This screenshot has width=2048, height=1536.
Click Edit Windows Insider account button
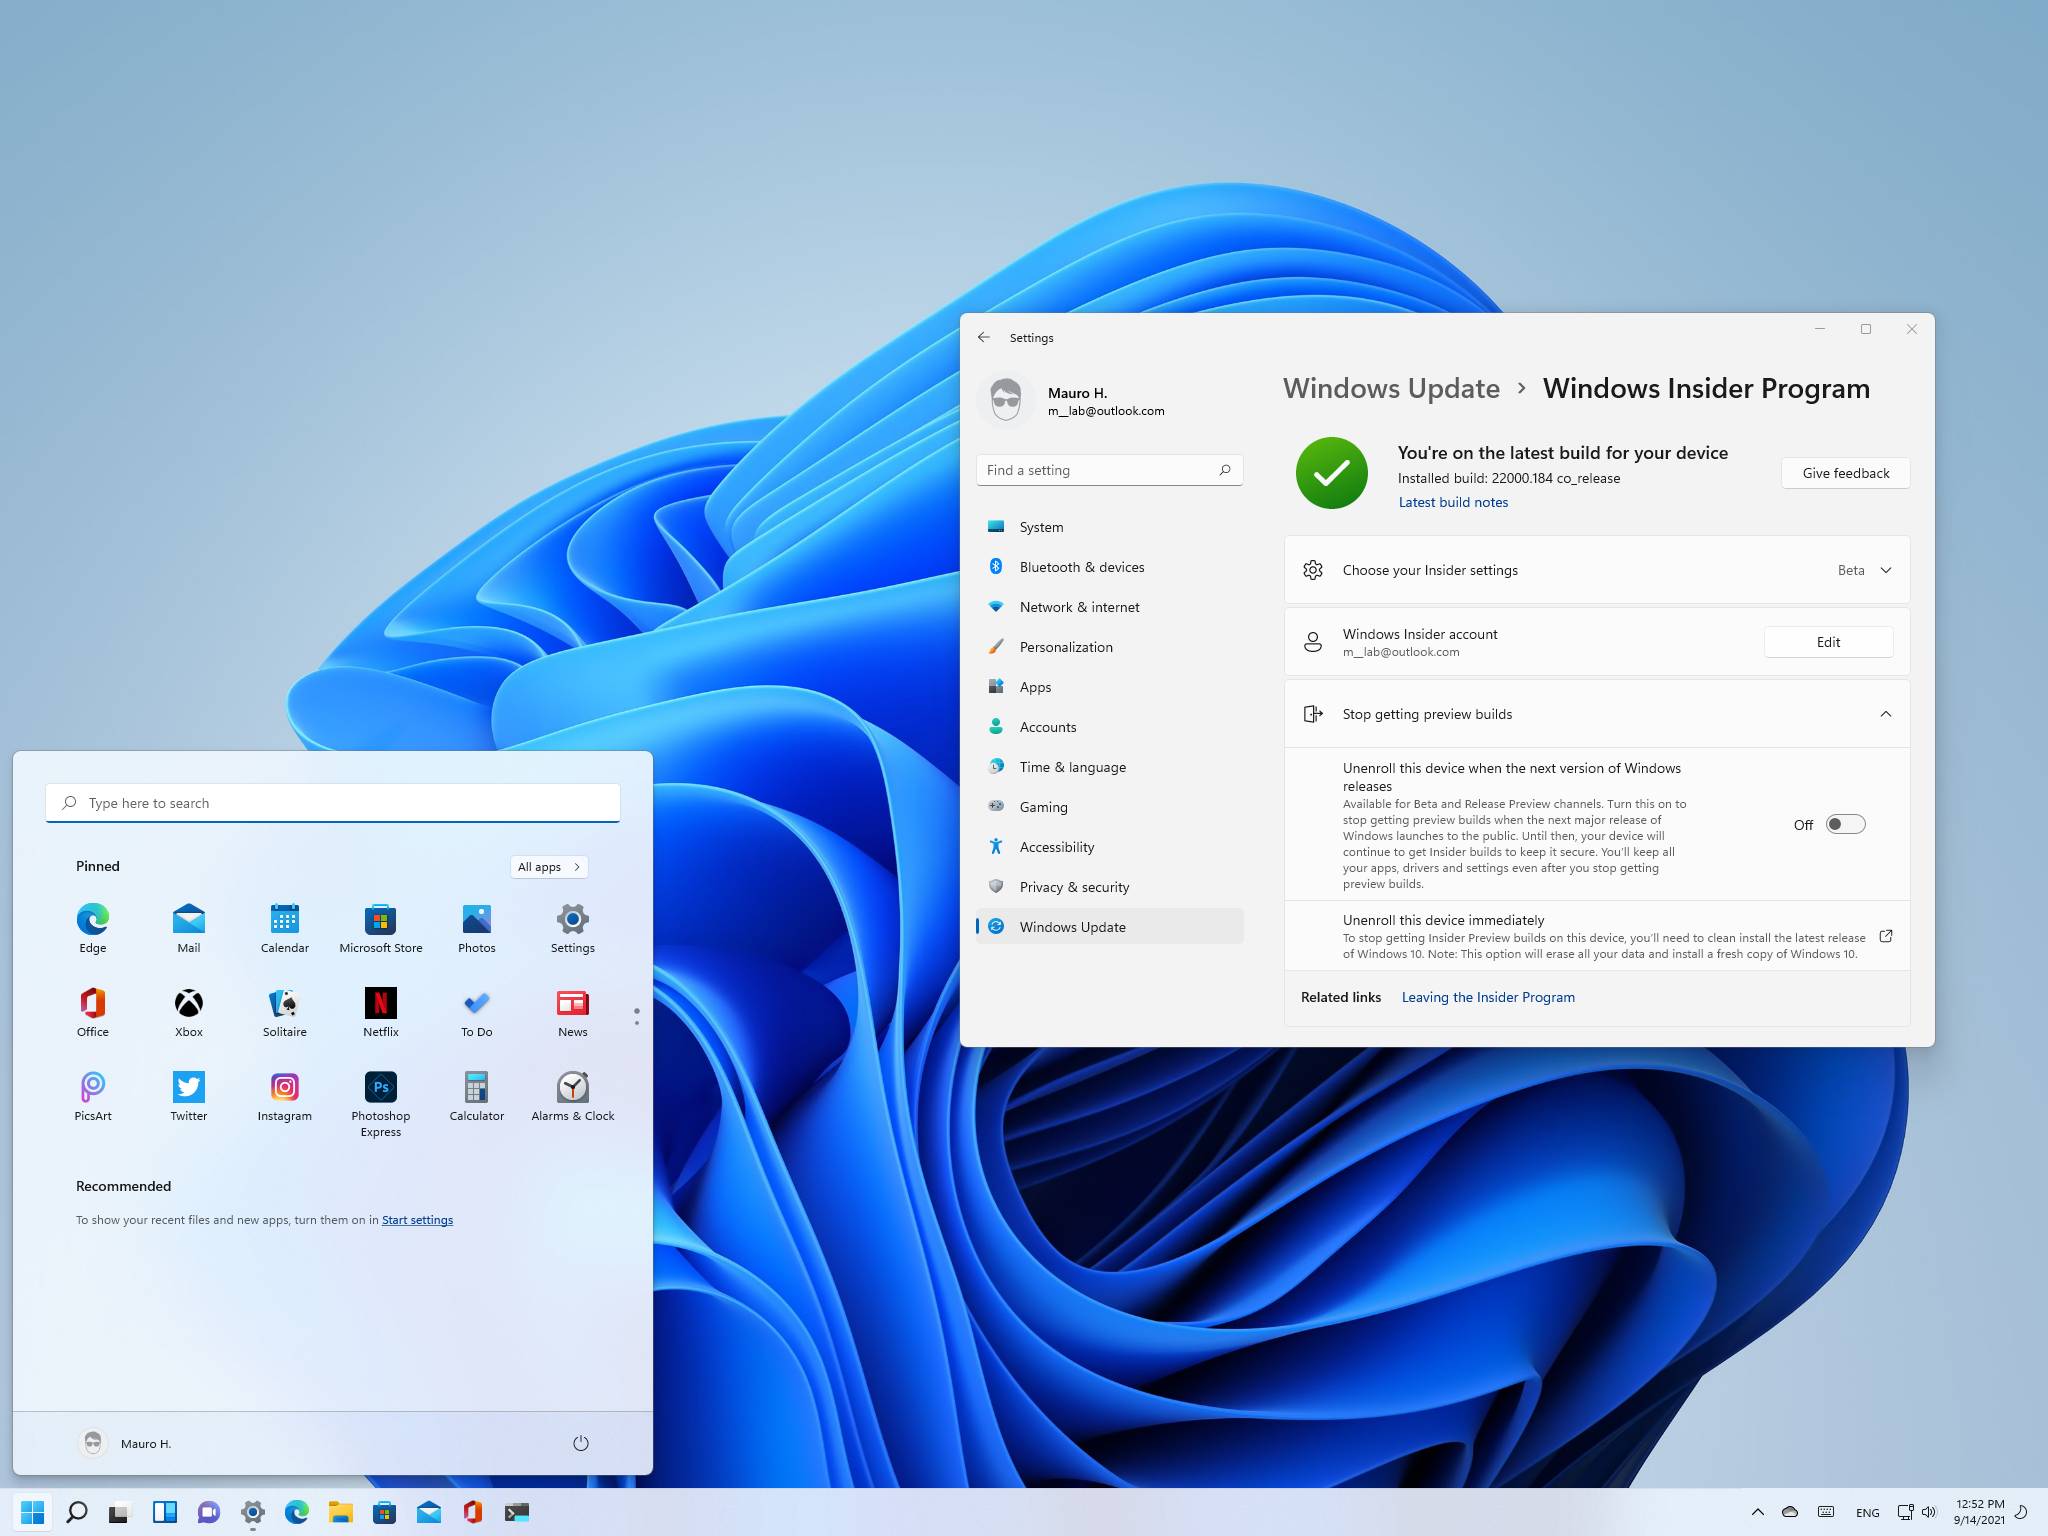point(1829,641)
